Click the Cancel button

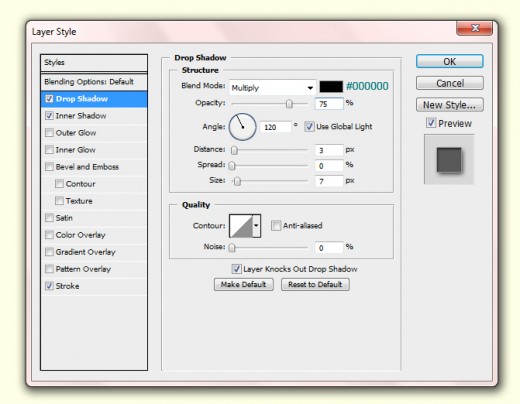point(450,83)
